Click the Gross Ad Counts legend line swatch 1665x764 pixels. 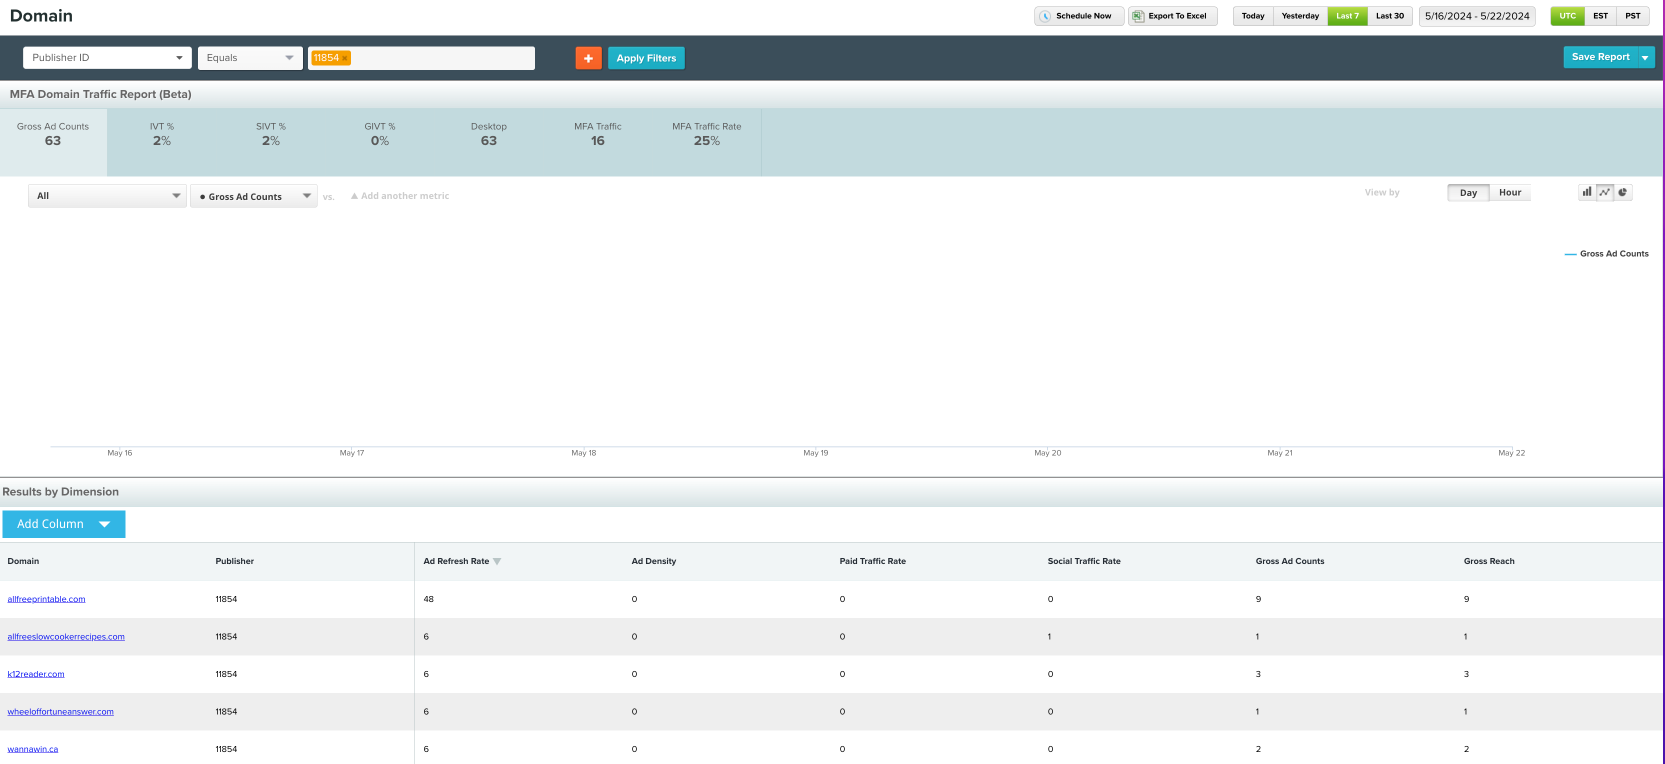coord(1570,254)
